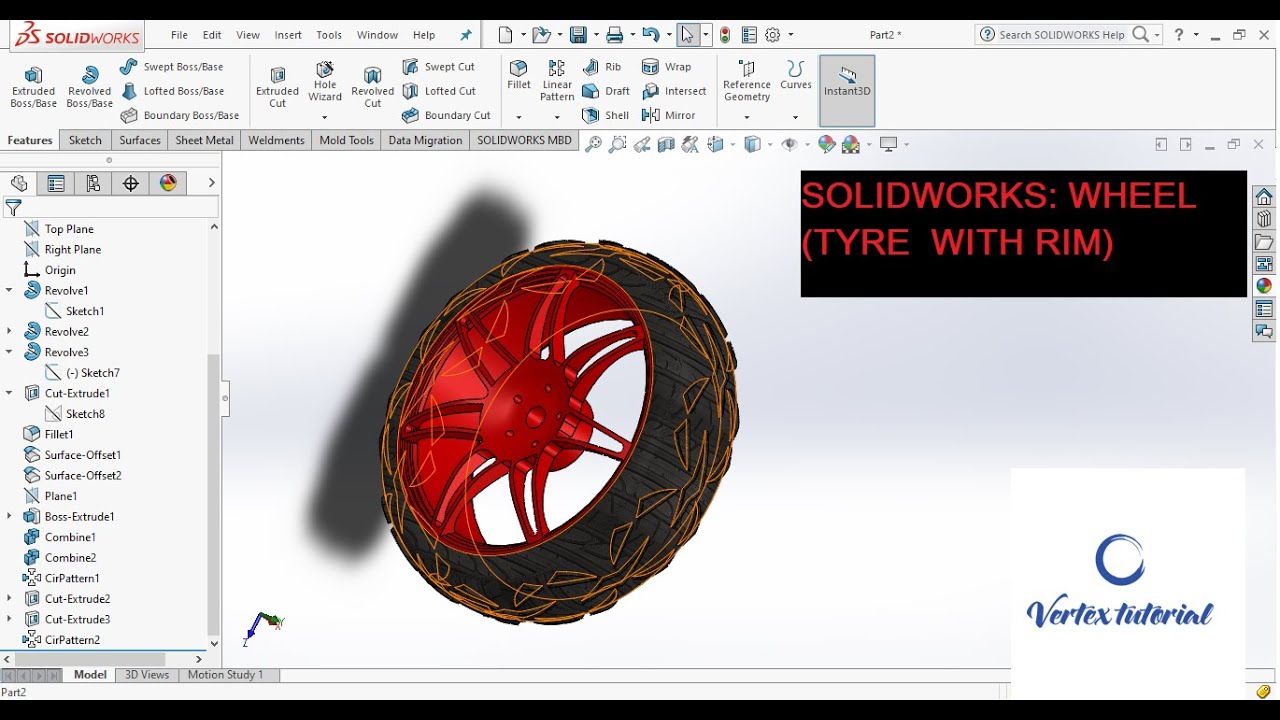Viewport: 1280px width, 720px height.
Task: Collapse the Revolve1 feature
Action: (9, 290)
